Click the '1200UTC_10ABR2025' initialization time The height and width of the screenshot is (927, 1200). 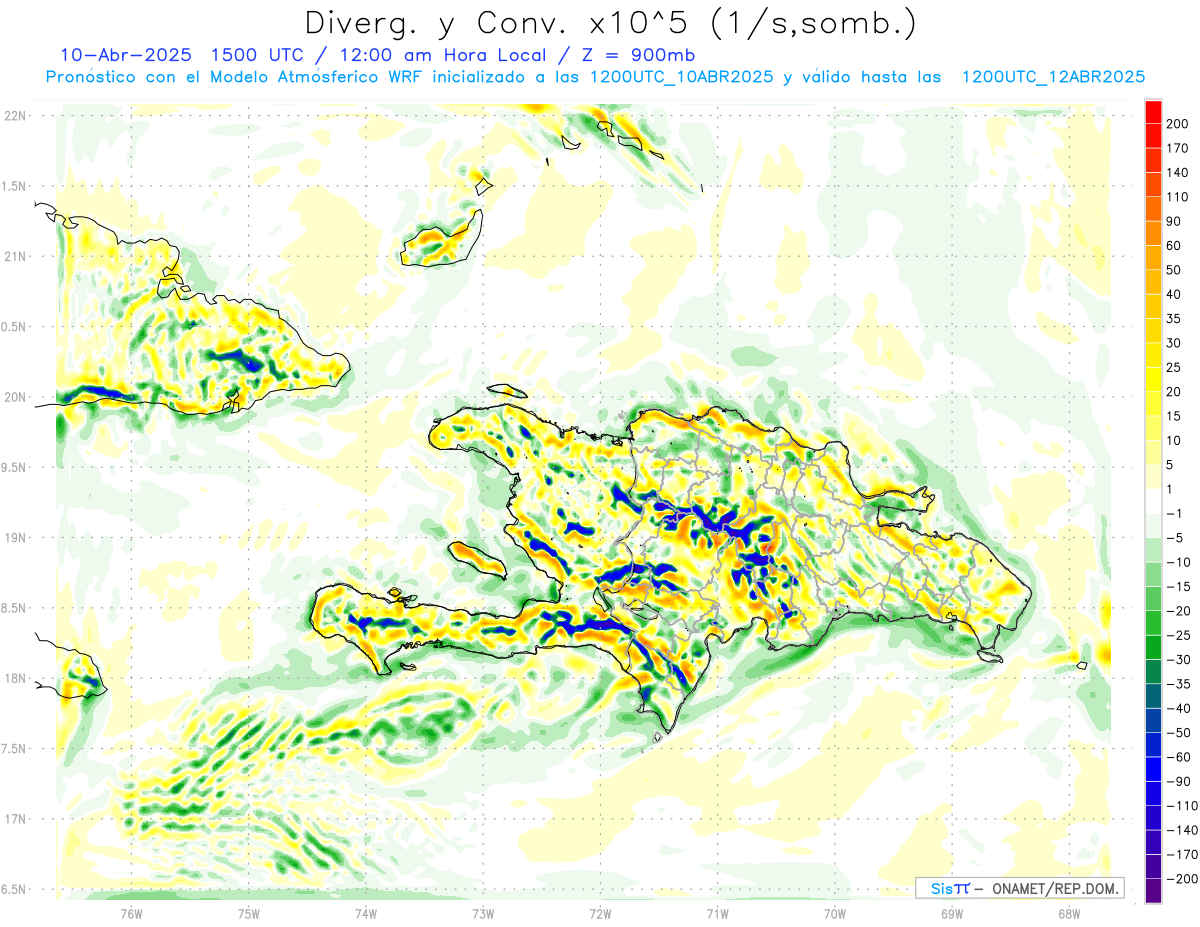(681, 77)
